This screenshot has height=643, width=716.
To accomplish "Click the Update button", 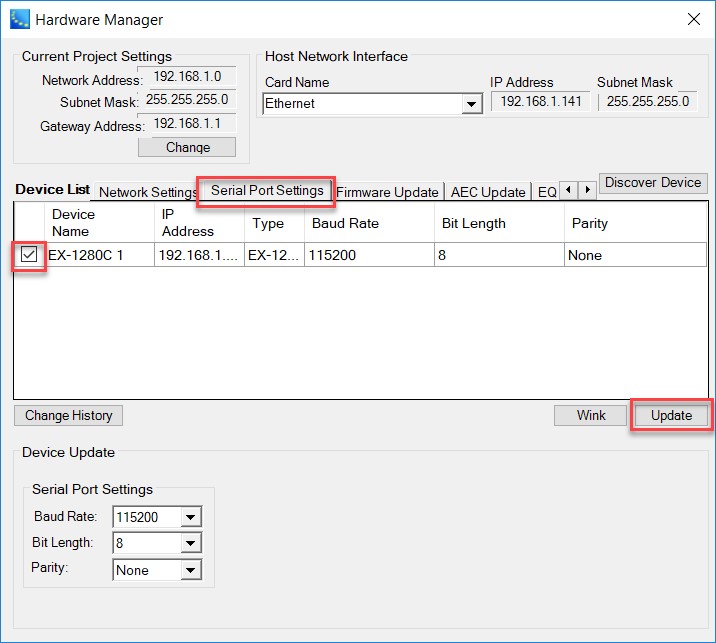I will point(671,416).
